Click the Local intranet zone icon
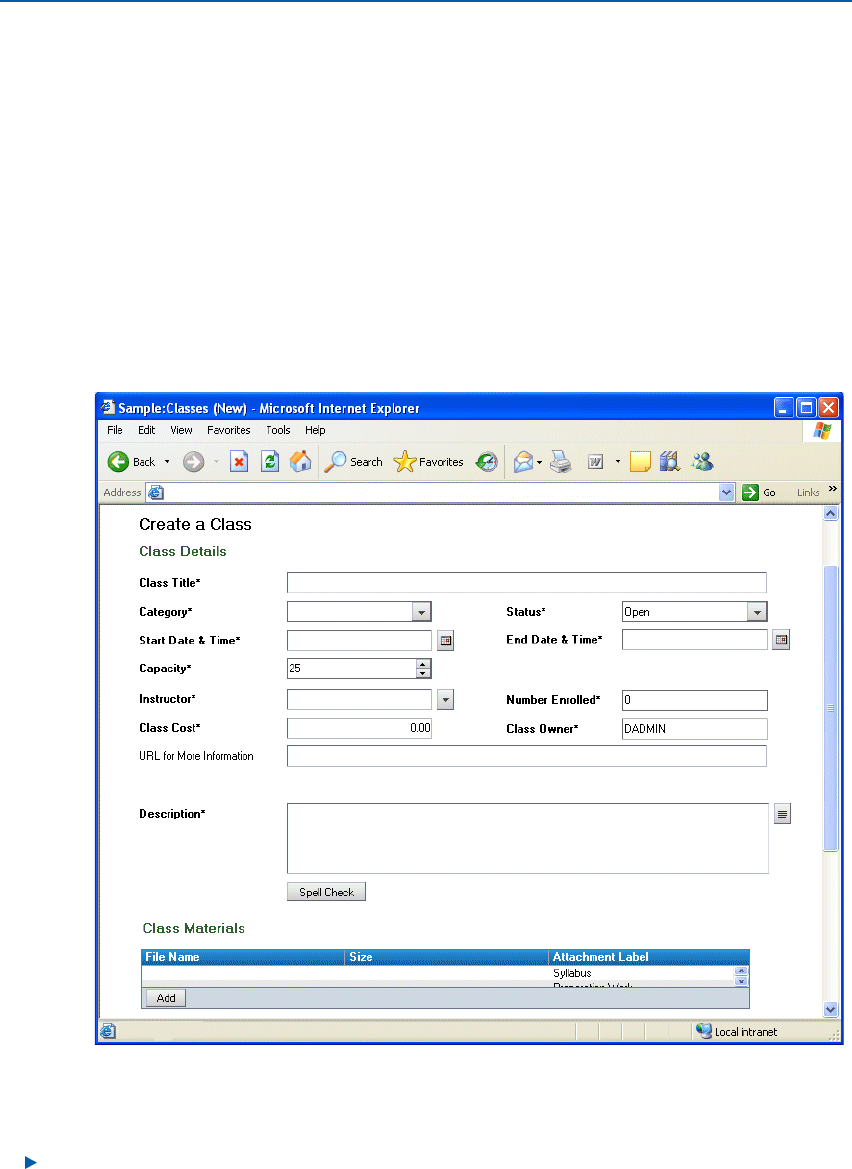Image resolution: width=852 pixels, height=1169 pixels. [704, 1031]
